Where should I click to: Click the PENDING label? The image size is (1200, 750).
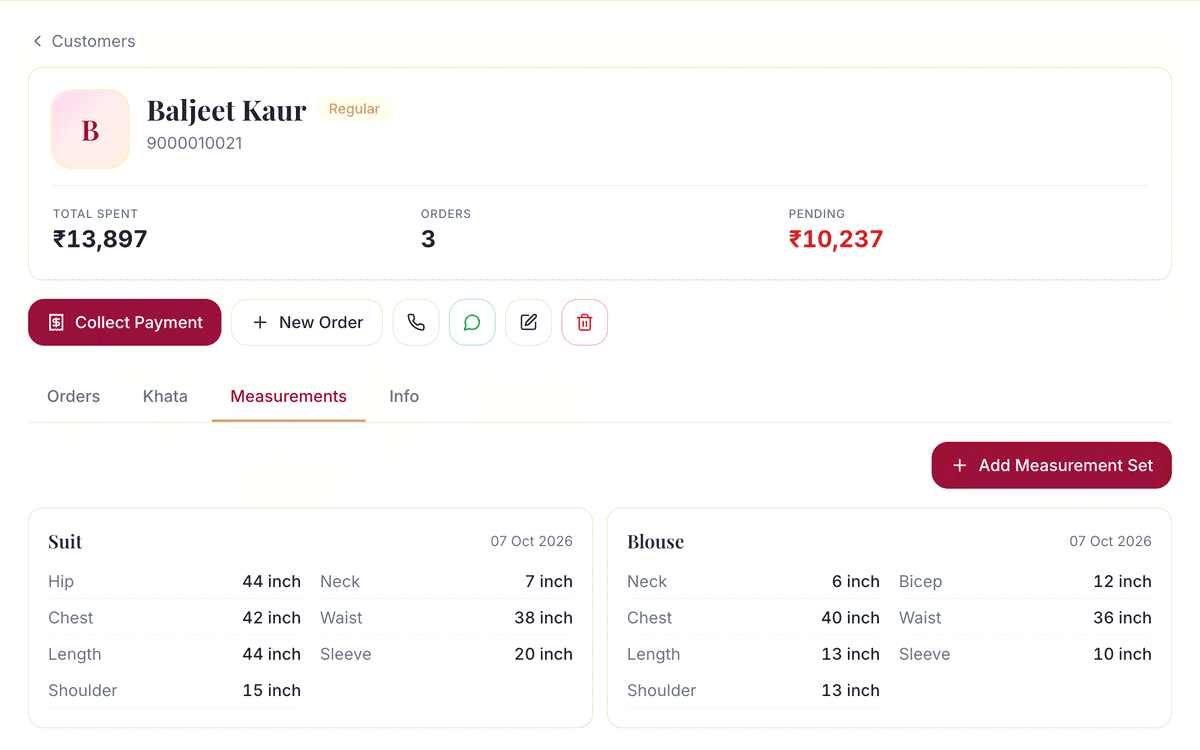tap(817, 214)
